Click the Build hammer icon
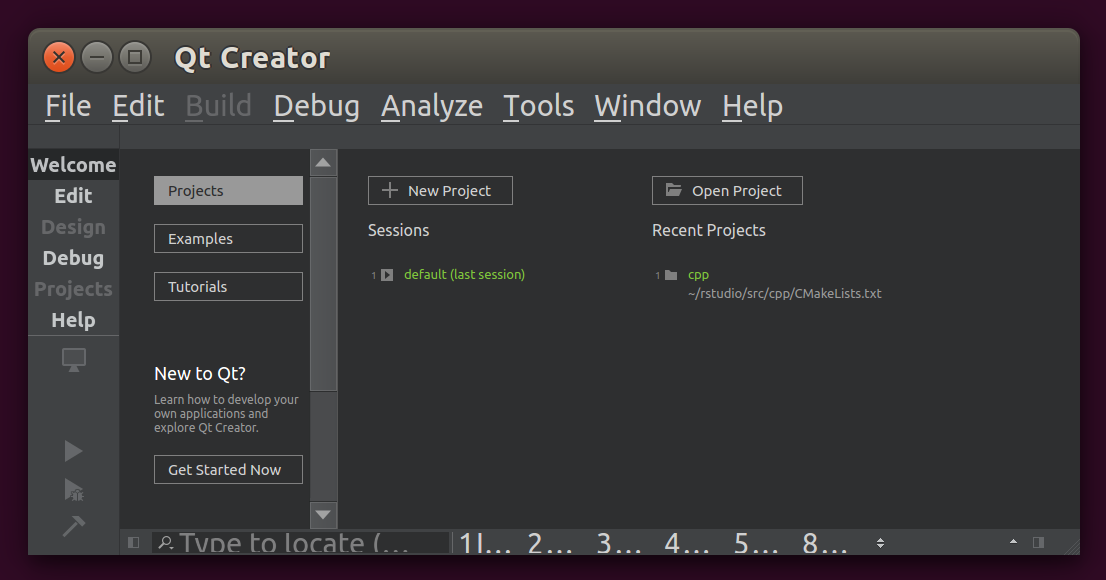 click(74, 526)
